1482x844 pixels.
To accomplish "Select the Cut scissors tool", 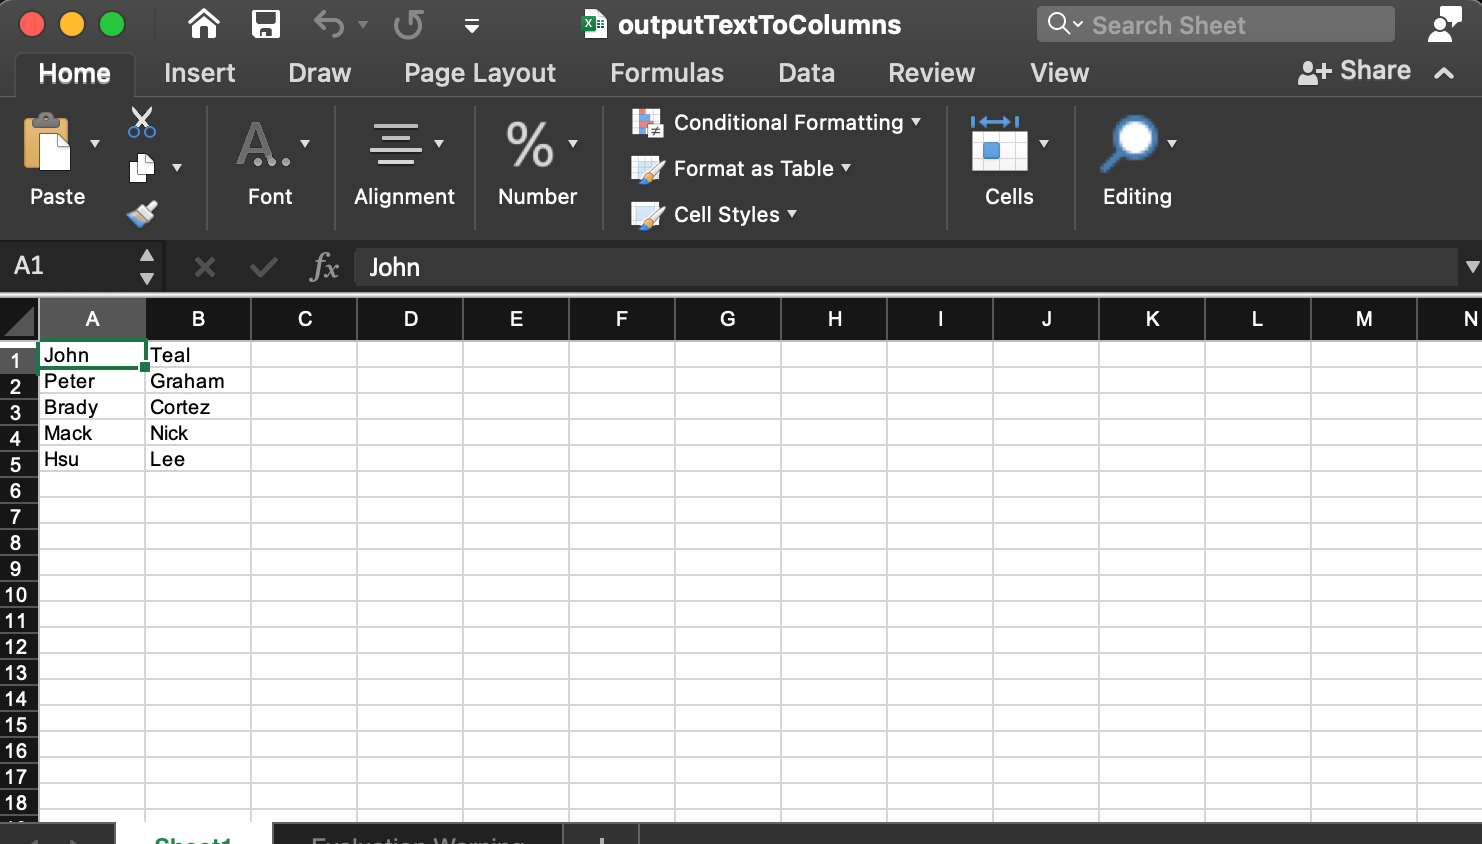I will [x=140, y=119].
